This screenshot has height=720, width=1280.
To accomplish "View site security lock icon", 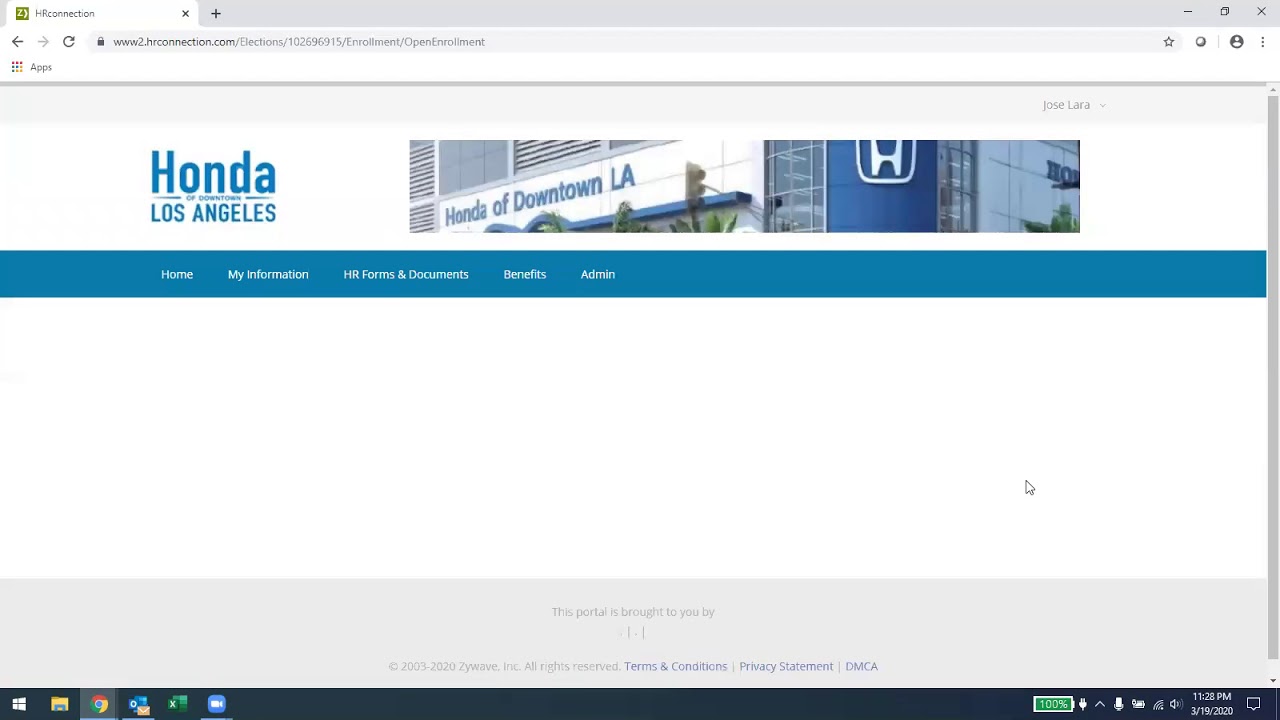I will pyautogui.click(x=100, y=42).
